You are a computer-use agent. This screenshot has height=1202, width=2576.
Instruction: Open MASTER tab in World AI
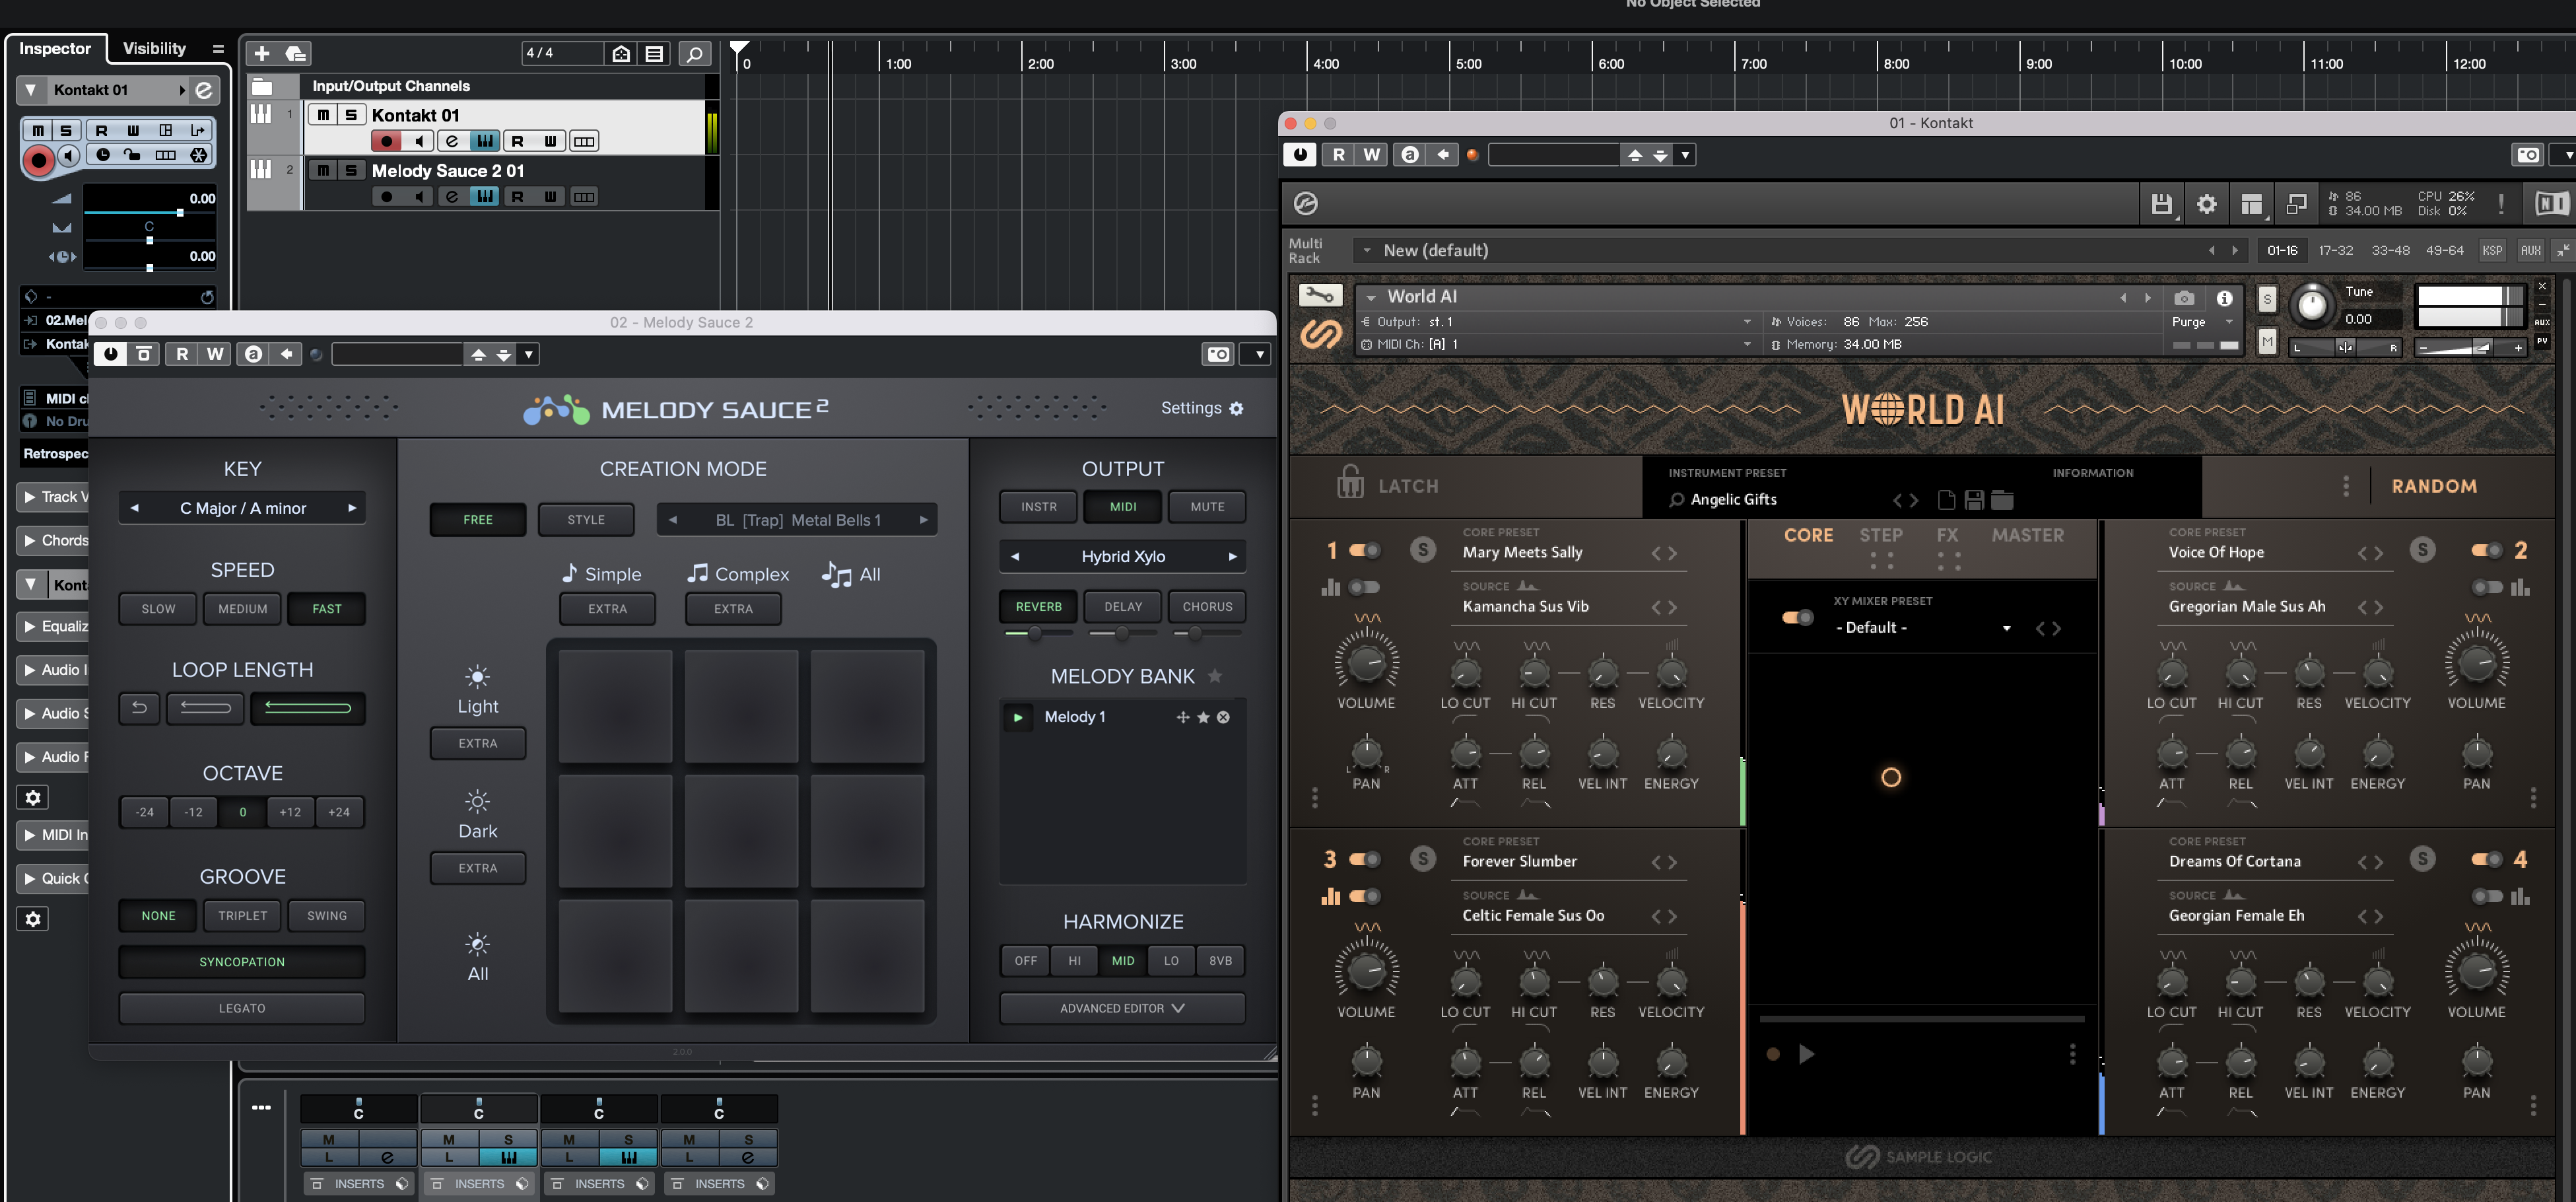(x=2027, y=535)
